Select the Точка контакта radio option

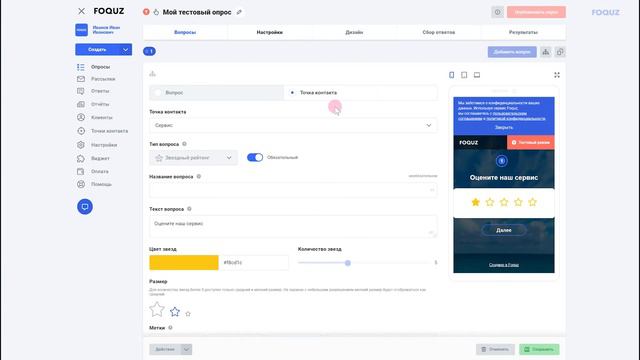tap(292, 93)
